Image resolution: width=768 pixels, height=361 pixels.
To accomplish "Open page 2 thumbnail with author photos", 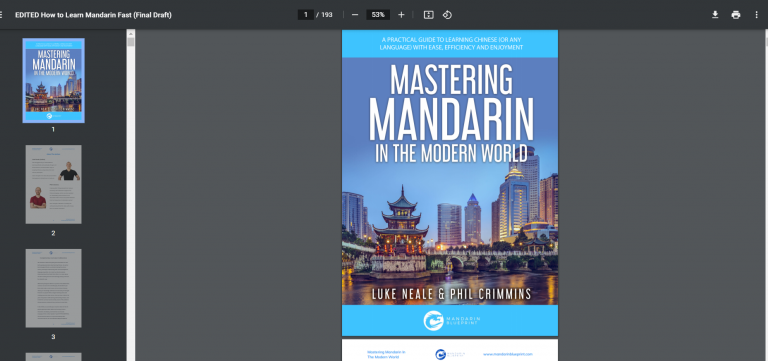I will coord(53,184).
